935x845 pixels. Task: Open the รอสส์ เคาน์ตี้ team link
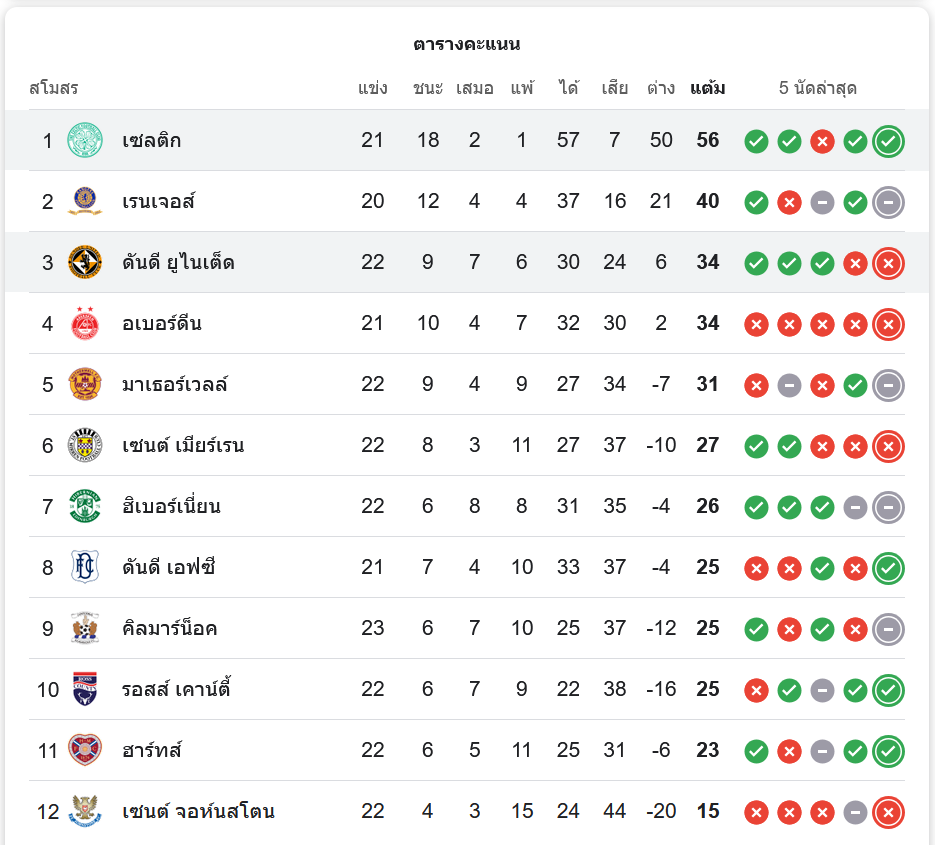176,689
